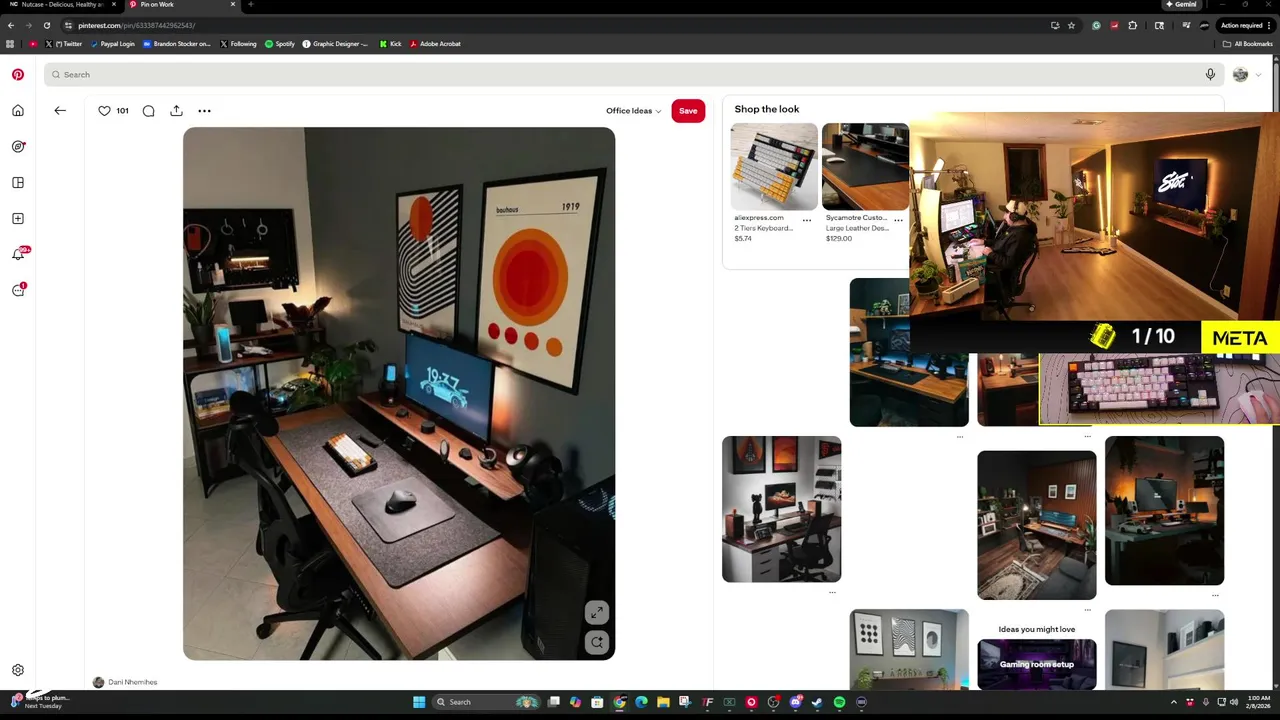
Task: Expand account chevron next to avatar
Action: click(x=1258, y=75)
